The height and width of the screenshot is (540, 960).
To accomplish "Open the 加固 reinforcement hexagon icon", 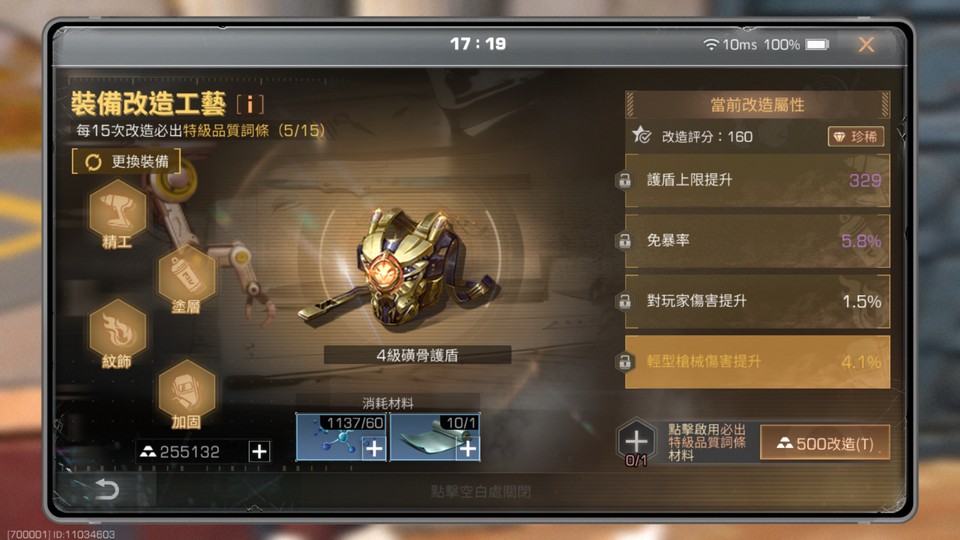I will tap(186, 393).
